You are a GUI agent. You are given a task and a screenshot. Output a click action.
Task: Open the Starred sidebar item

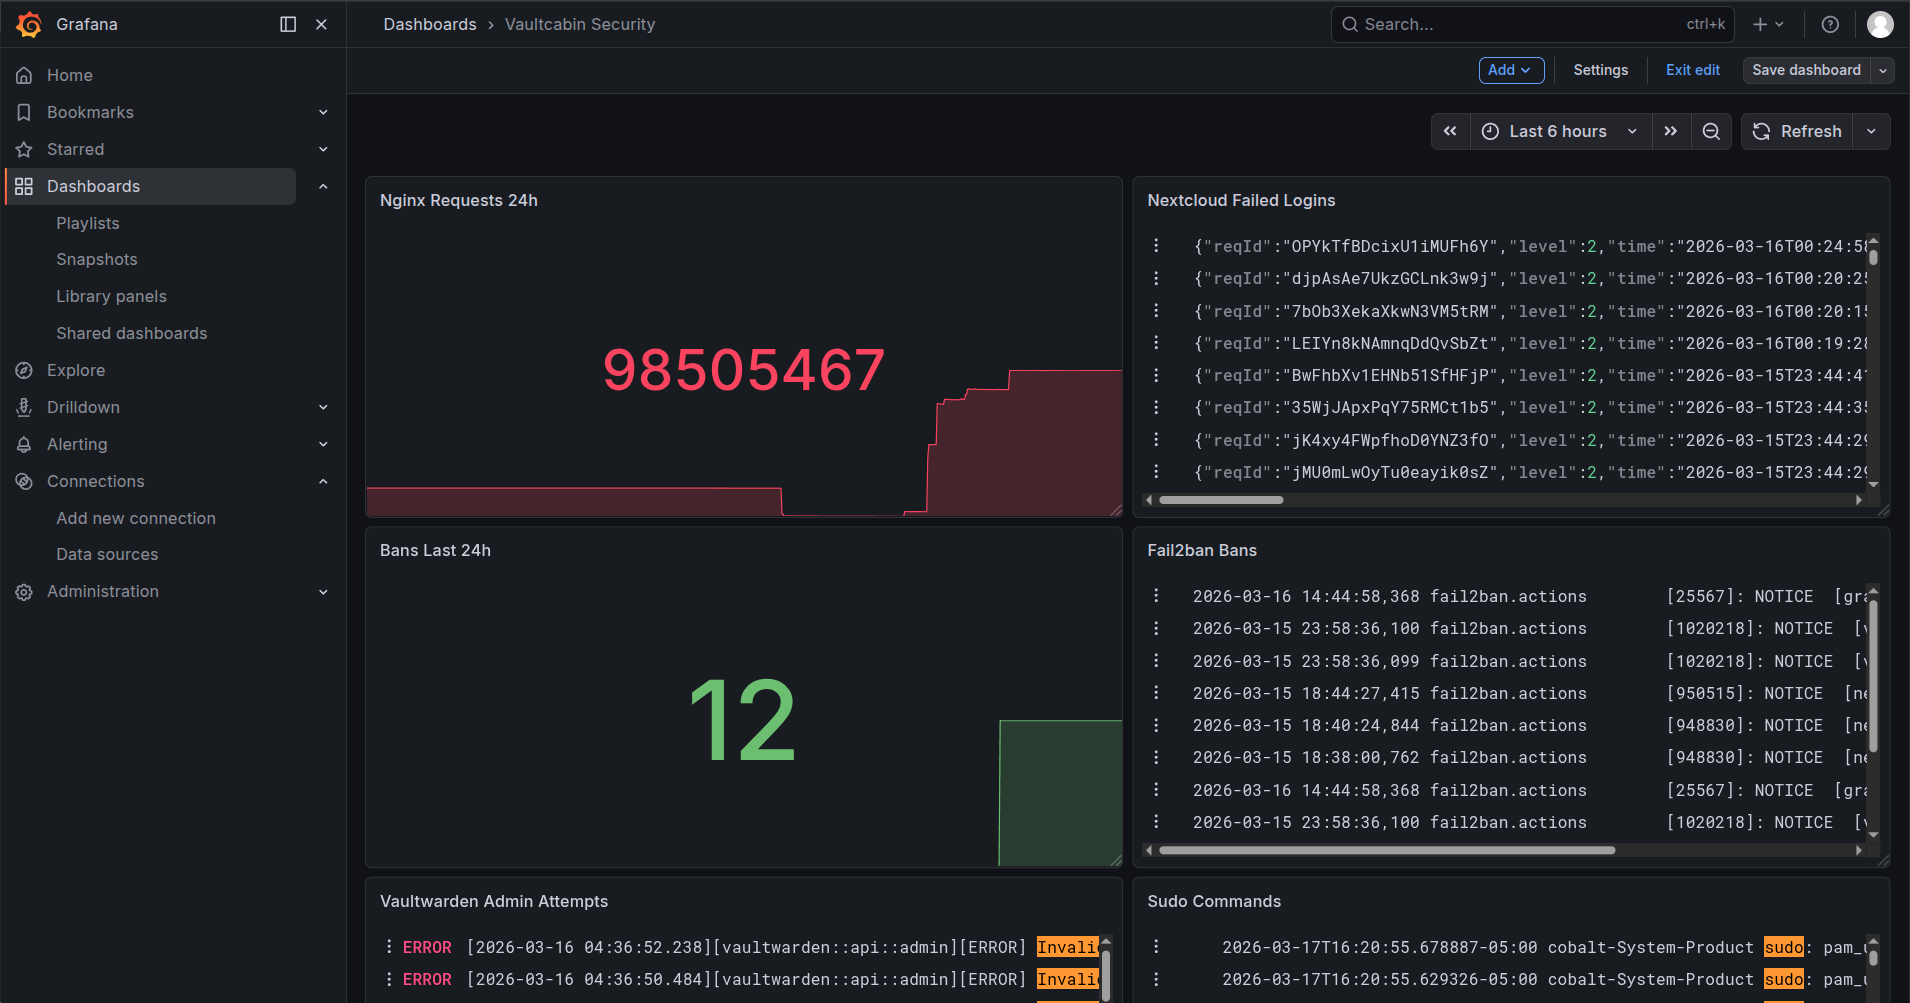tap(75, 149)
